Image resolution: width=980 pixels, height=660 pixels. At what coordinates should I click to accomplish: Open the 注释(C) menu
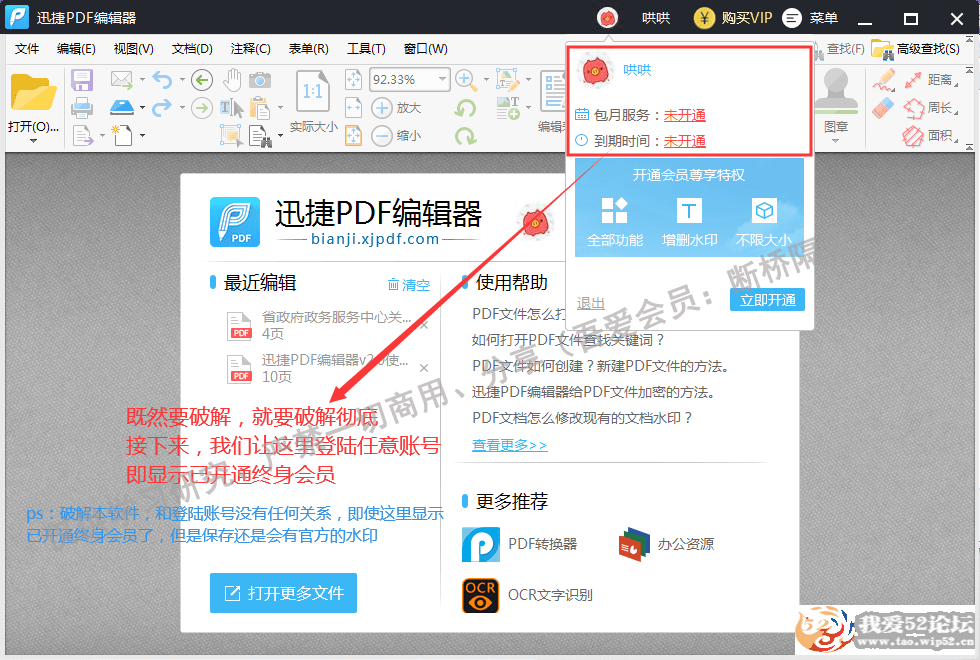click(250, 49)
